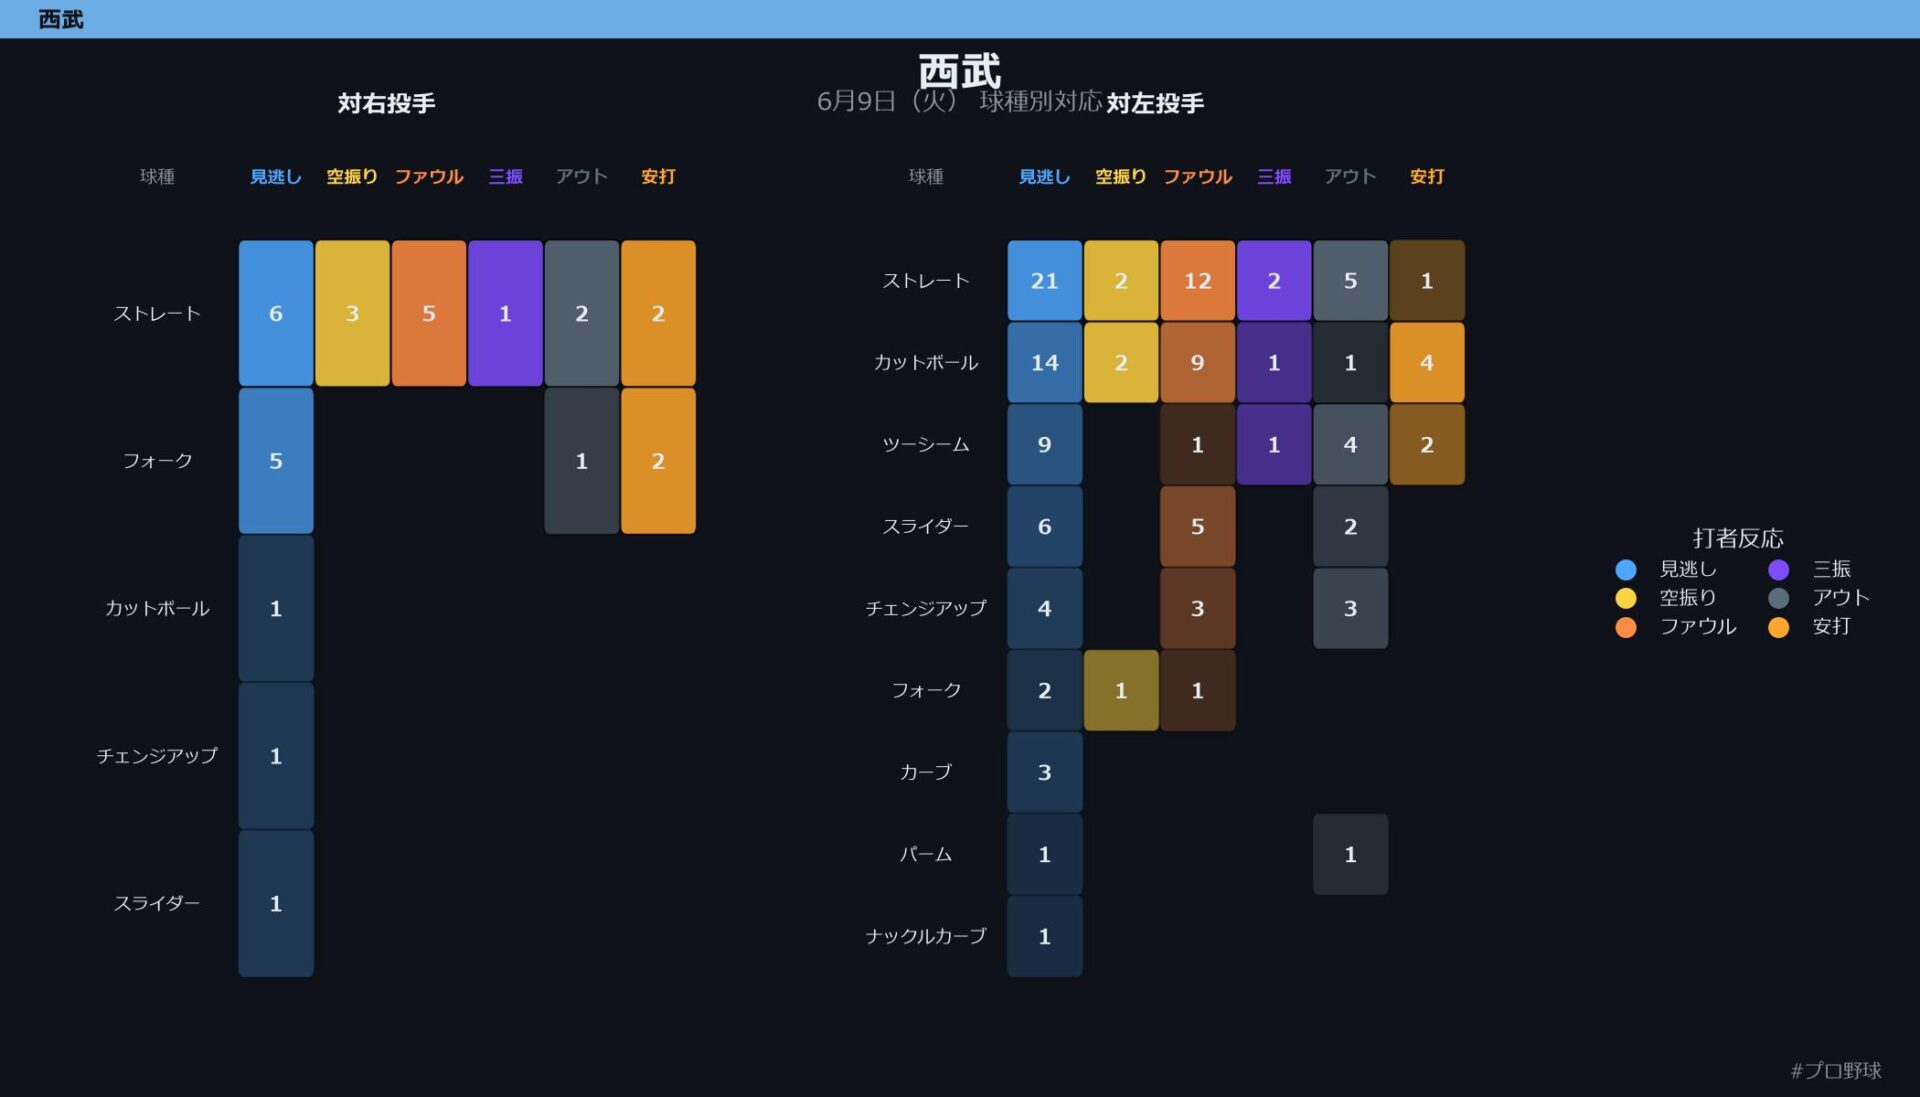The width and height of the screenshot is (1920, 1097).
Task: Click the 6月9日（火）球種別対応 subtitle
Action: pyautogui.click(x=959, y=101)
